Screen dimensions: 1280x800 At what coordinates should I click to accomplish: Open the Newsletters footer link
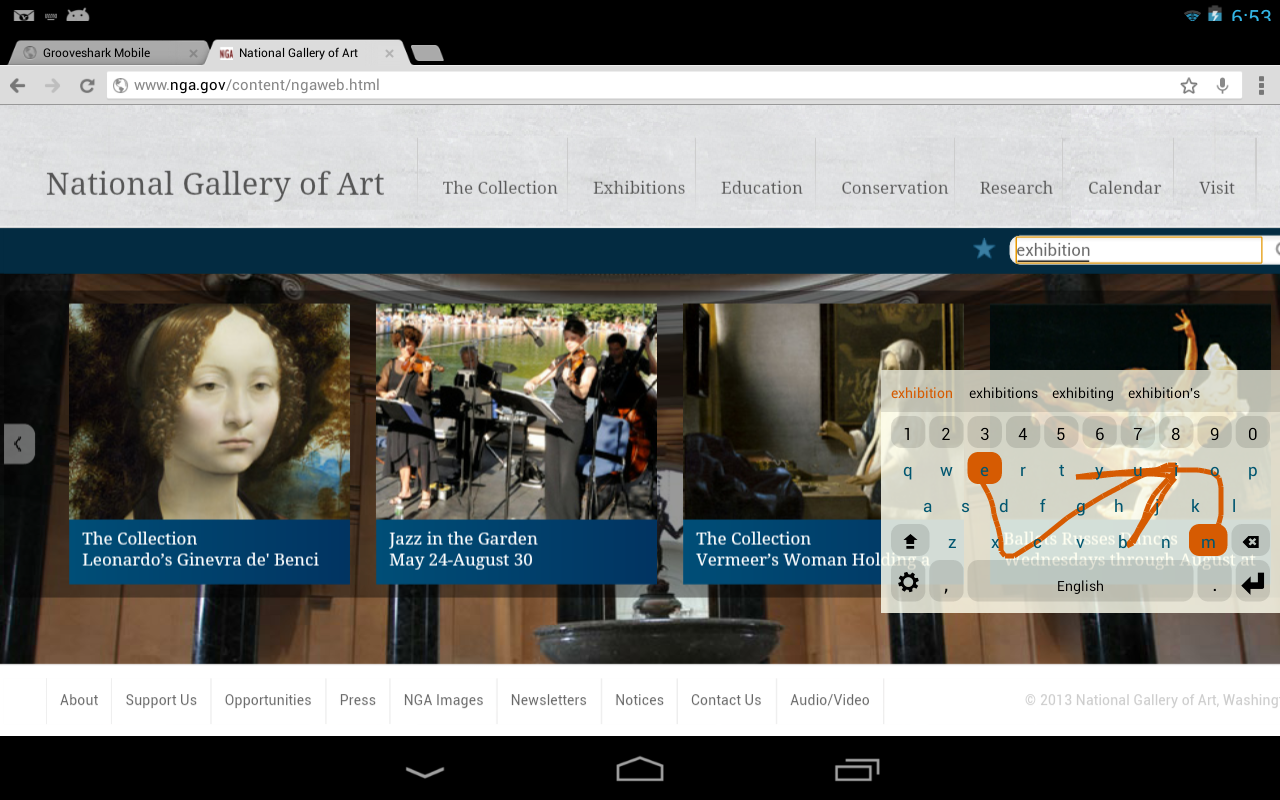[x=549, y=700]
